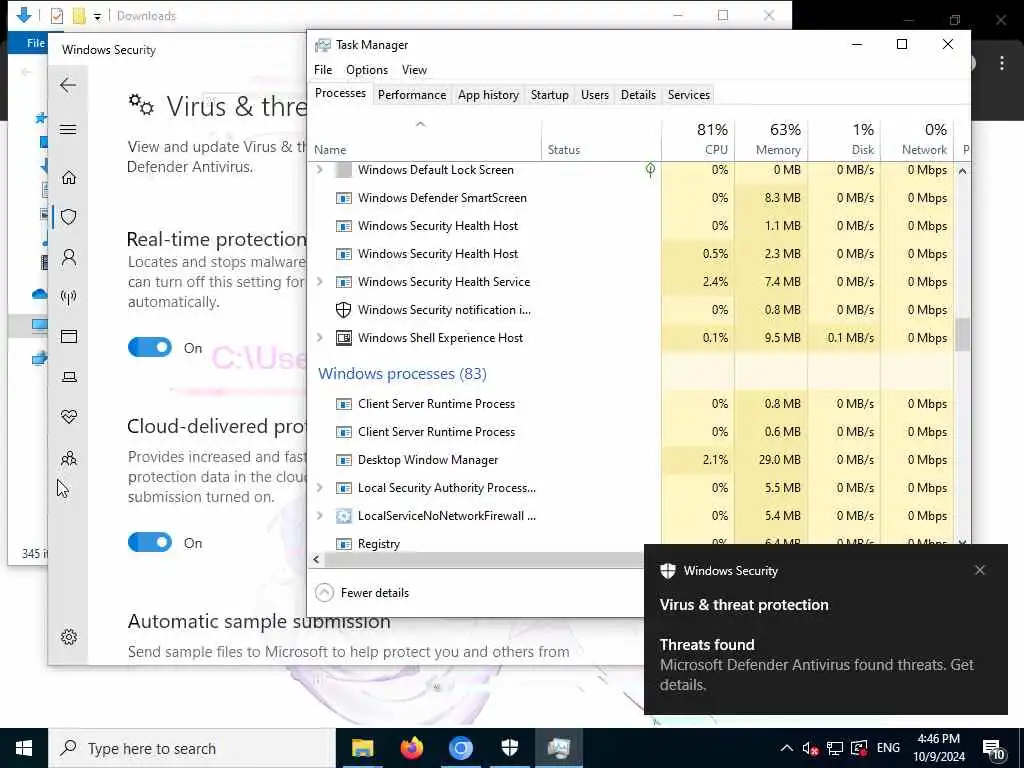Open Task Manager Options menu
The width and height of the screenshot is (1024, 768).
(x=367, y=70)
